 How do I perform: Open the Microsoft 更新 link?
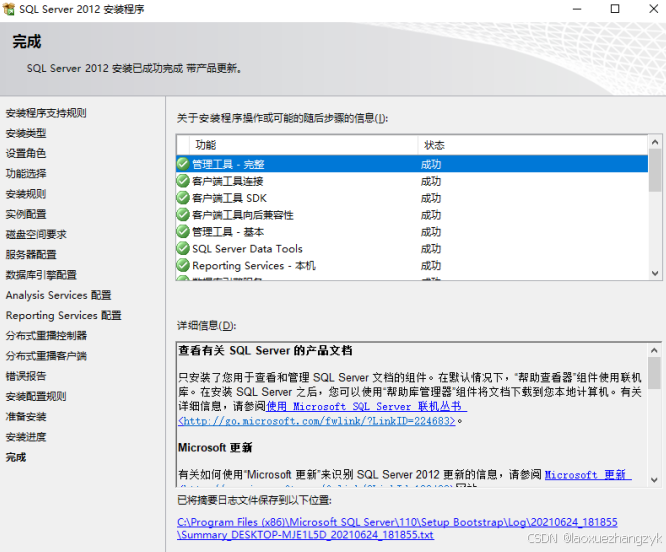tap(588, 474)
